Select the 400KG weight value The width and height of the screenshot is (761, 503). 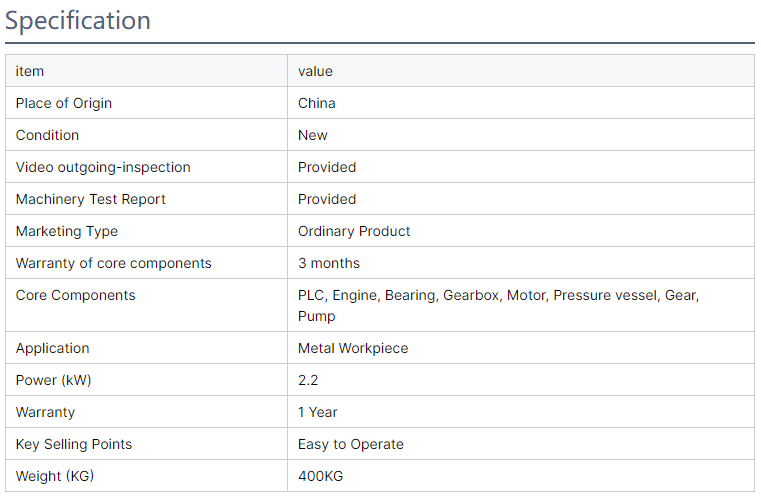click(320, 476)
